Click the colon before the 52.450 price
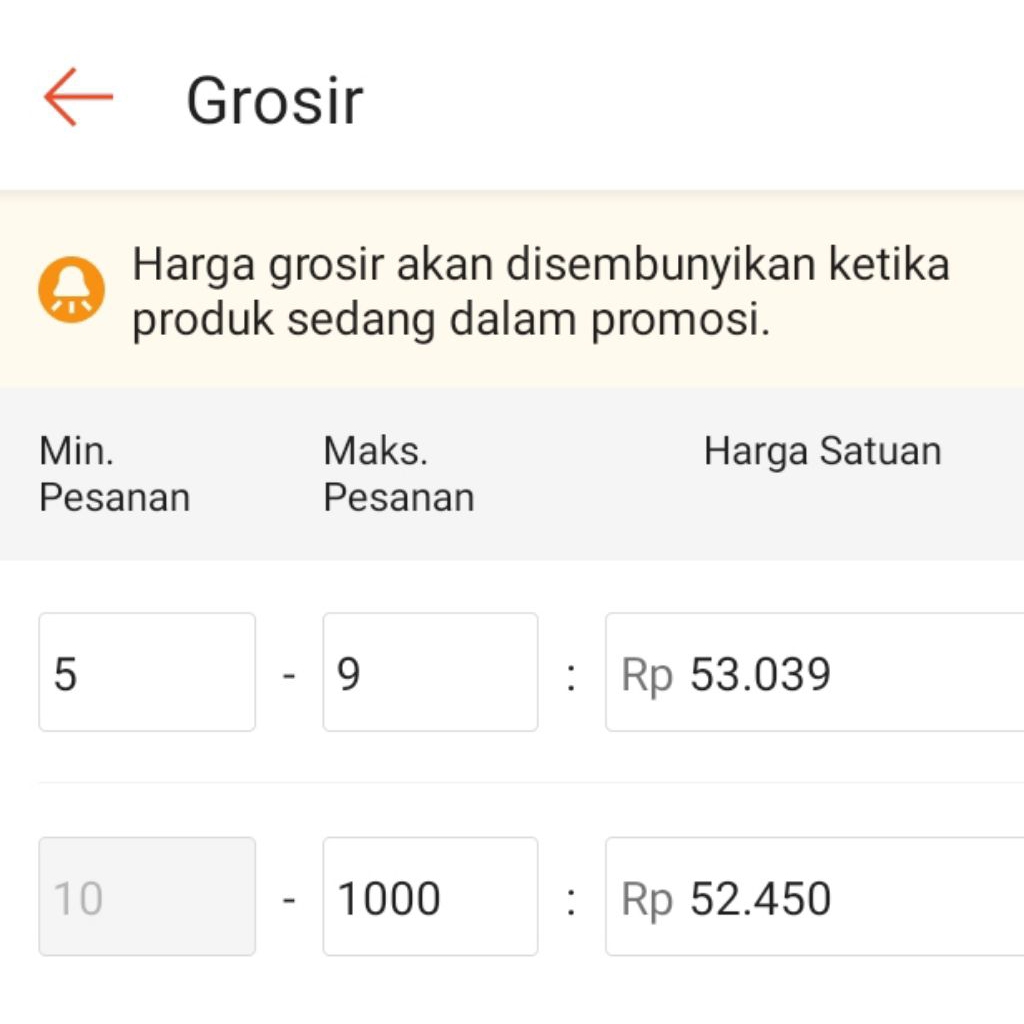1024x1024 pixels. [571, 900]
